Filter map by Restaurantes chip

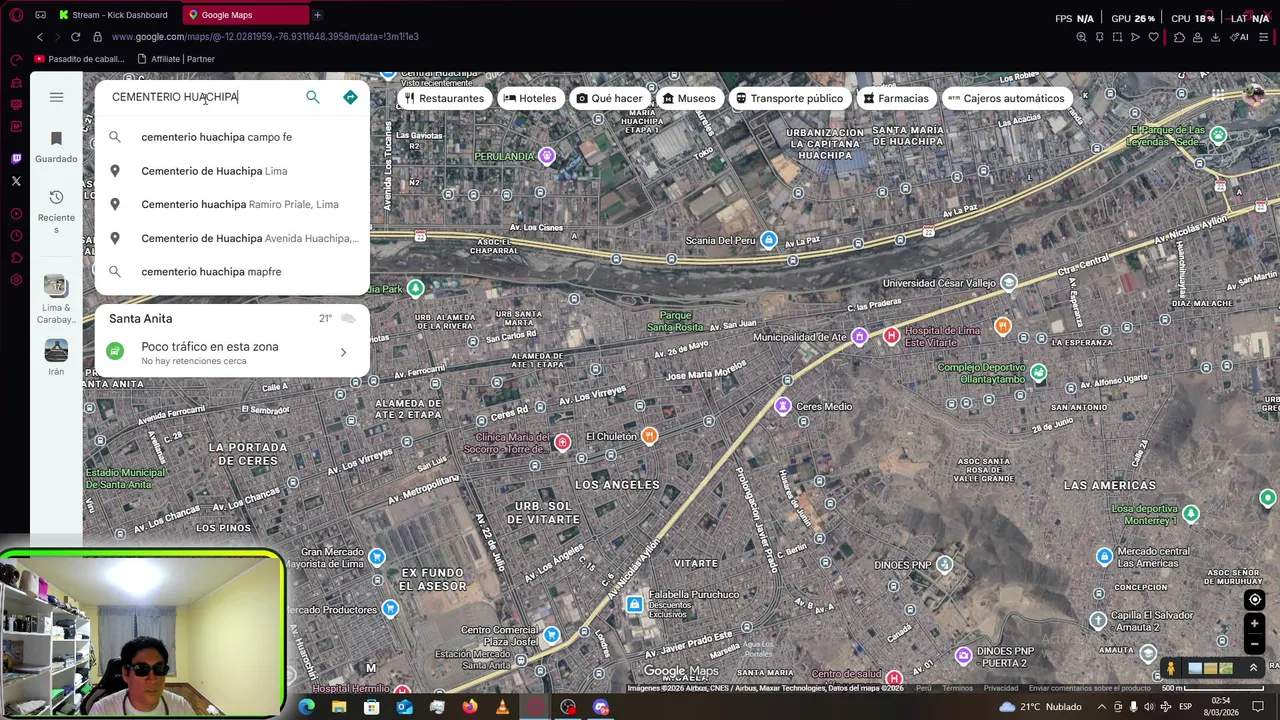coord(445,98)
